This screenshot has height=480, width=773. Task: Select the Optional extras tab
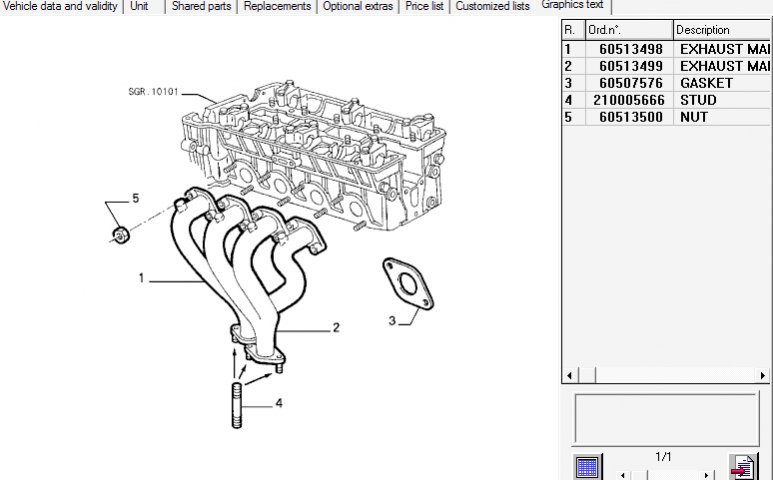pyautogui.click(x=358, y=6)
